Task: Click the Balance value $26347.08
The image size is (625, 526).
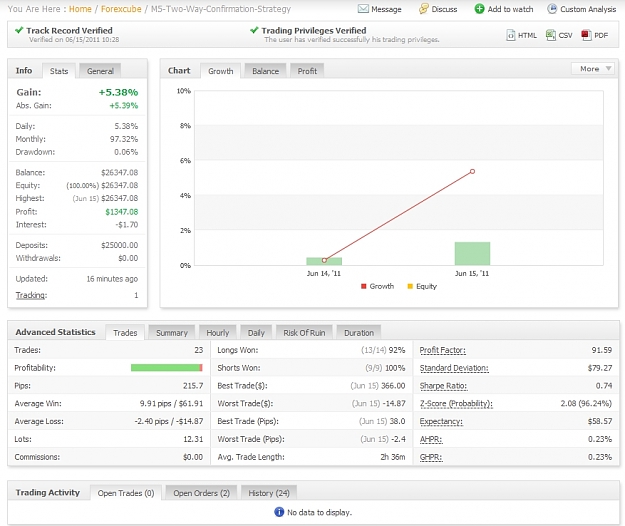Action: (x=120, y=173)
